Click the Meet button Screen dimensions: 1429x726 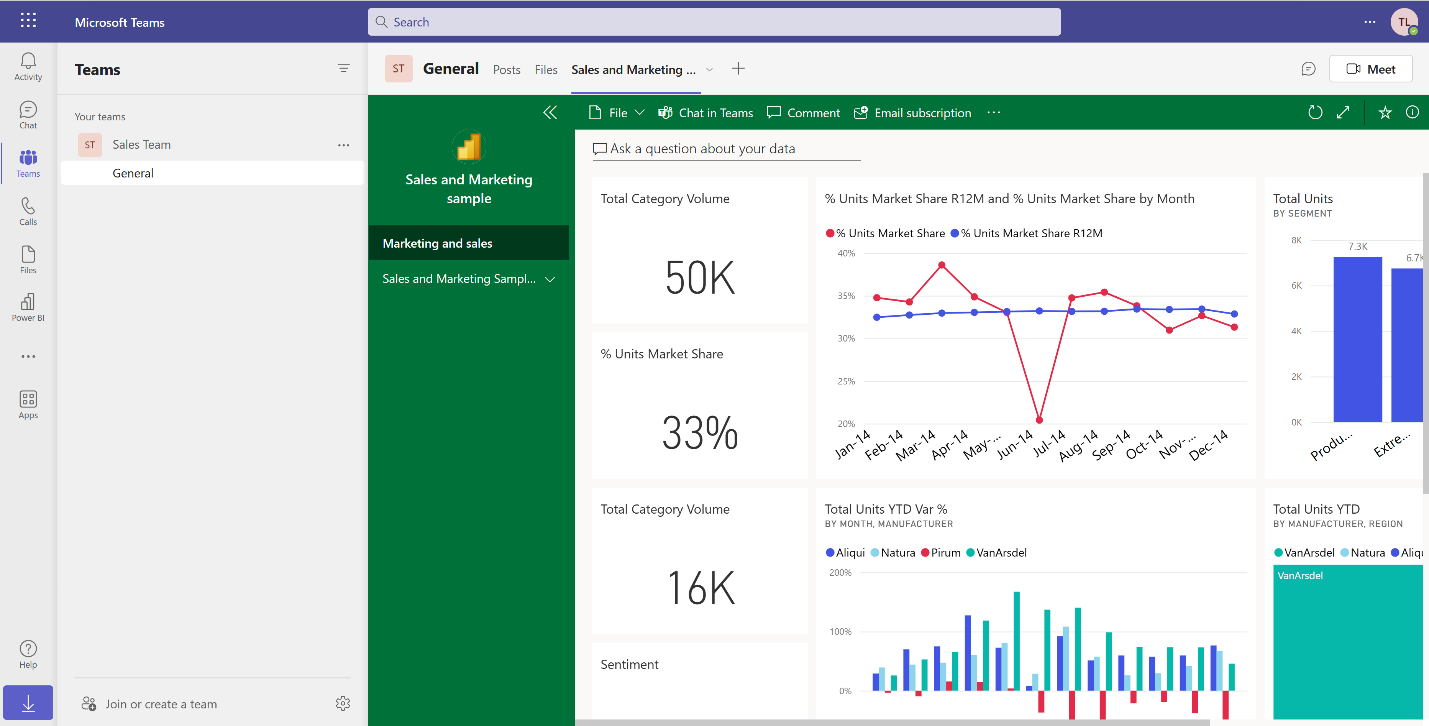coord(1370,69)
